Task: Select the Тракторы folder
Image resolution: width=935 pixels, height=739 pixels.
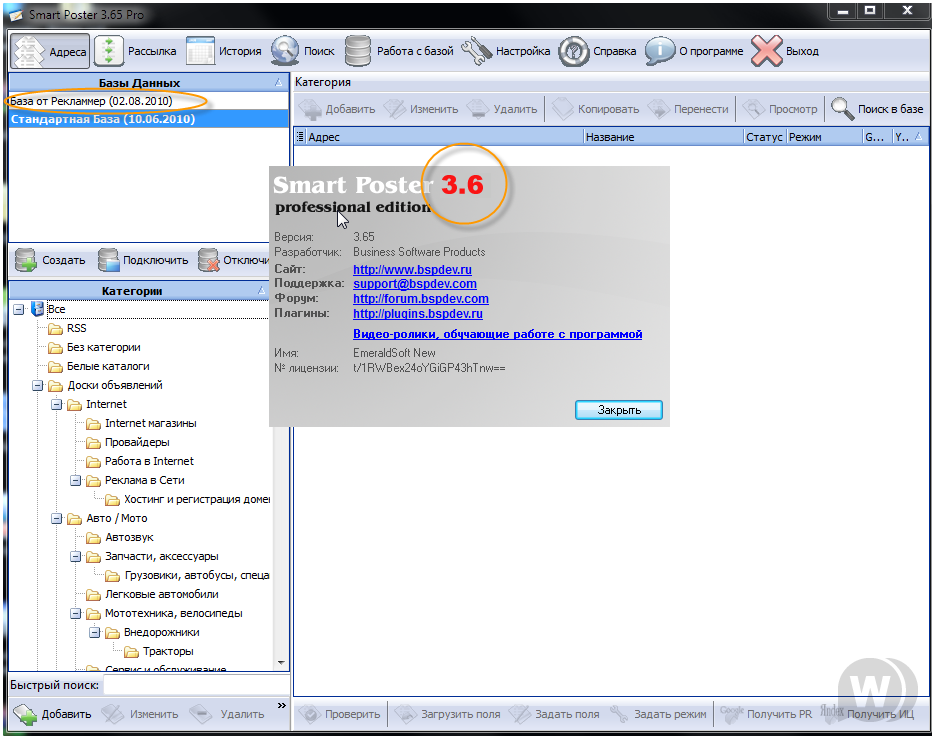Action: [168, 652]
